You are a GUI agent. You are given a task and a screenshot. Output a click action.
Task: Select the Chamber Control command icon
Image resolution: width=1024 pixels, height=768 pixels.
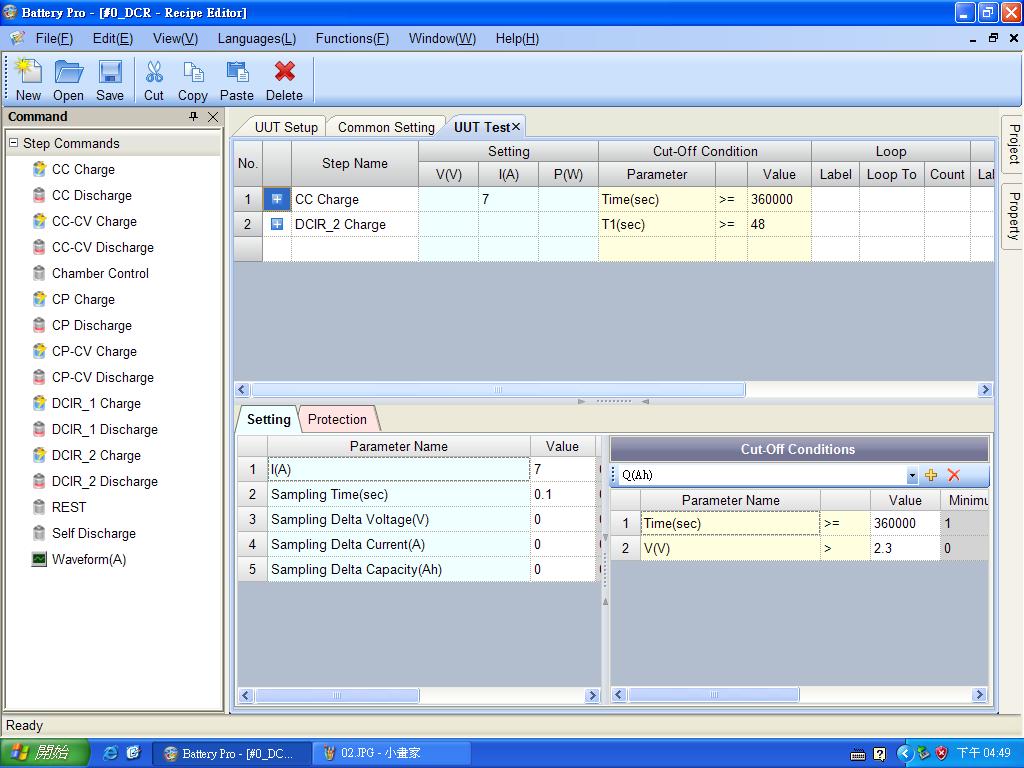point(39,273)
